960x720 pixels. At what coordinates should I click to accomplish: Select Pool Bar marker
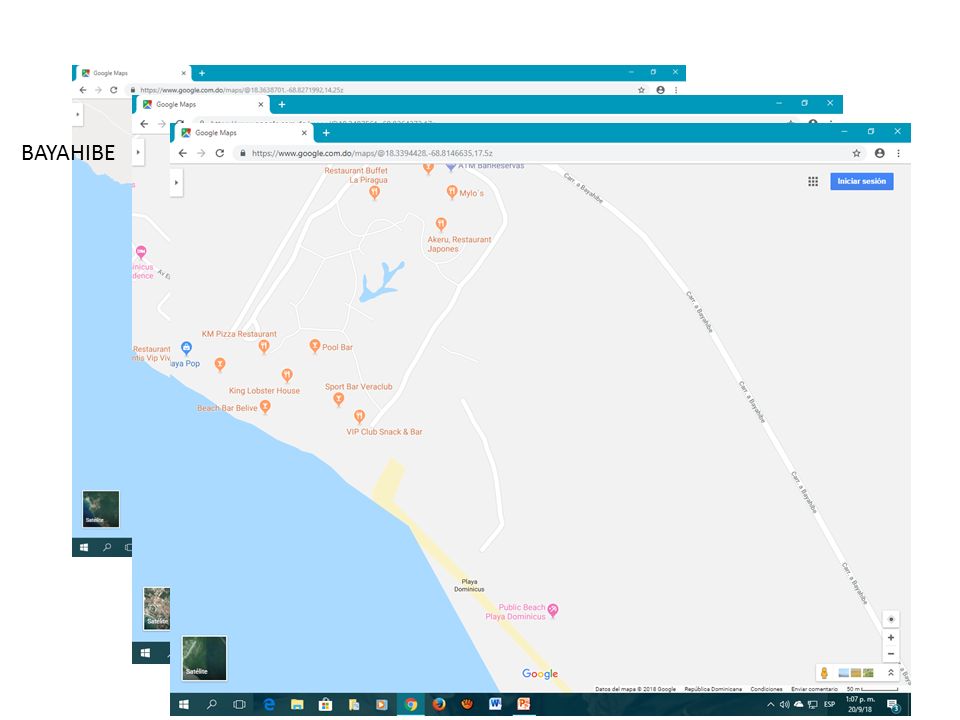point(315,347)
